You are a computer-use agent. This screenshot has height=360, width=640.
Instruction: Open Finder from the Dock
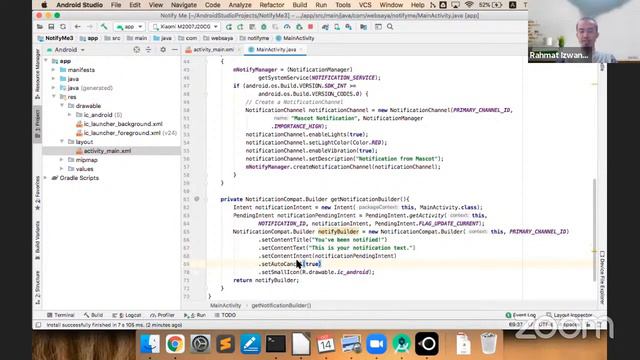coord(150,344)
